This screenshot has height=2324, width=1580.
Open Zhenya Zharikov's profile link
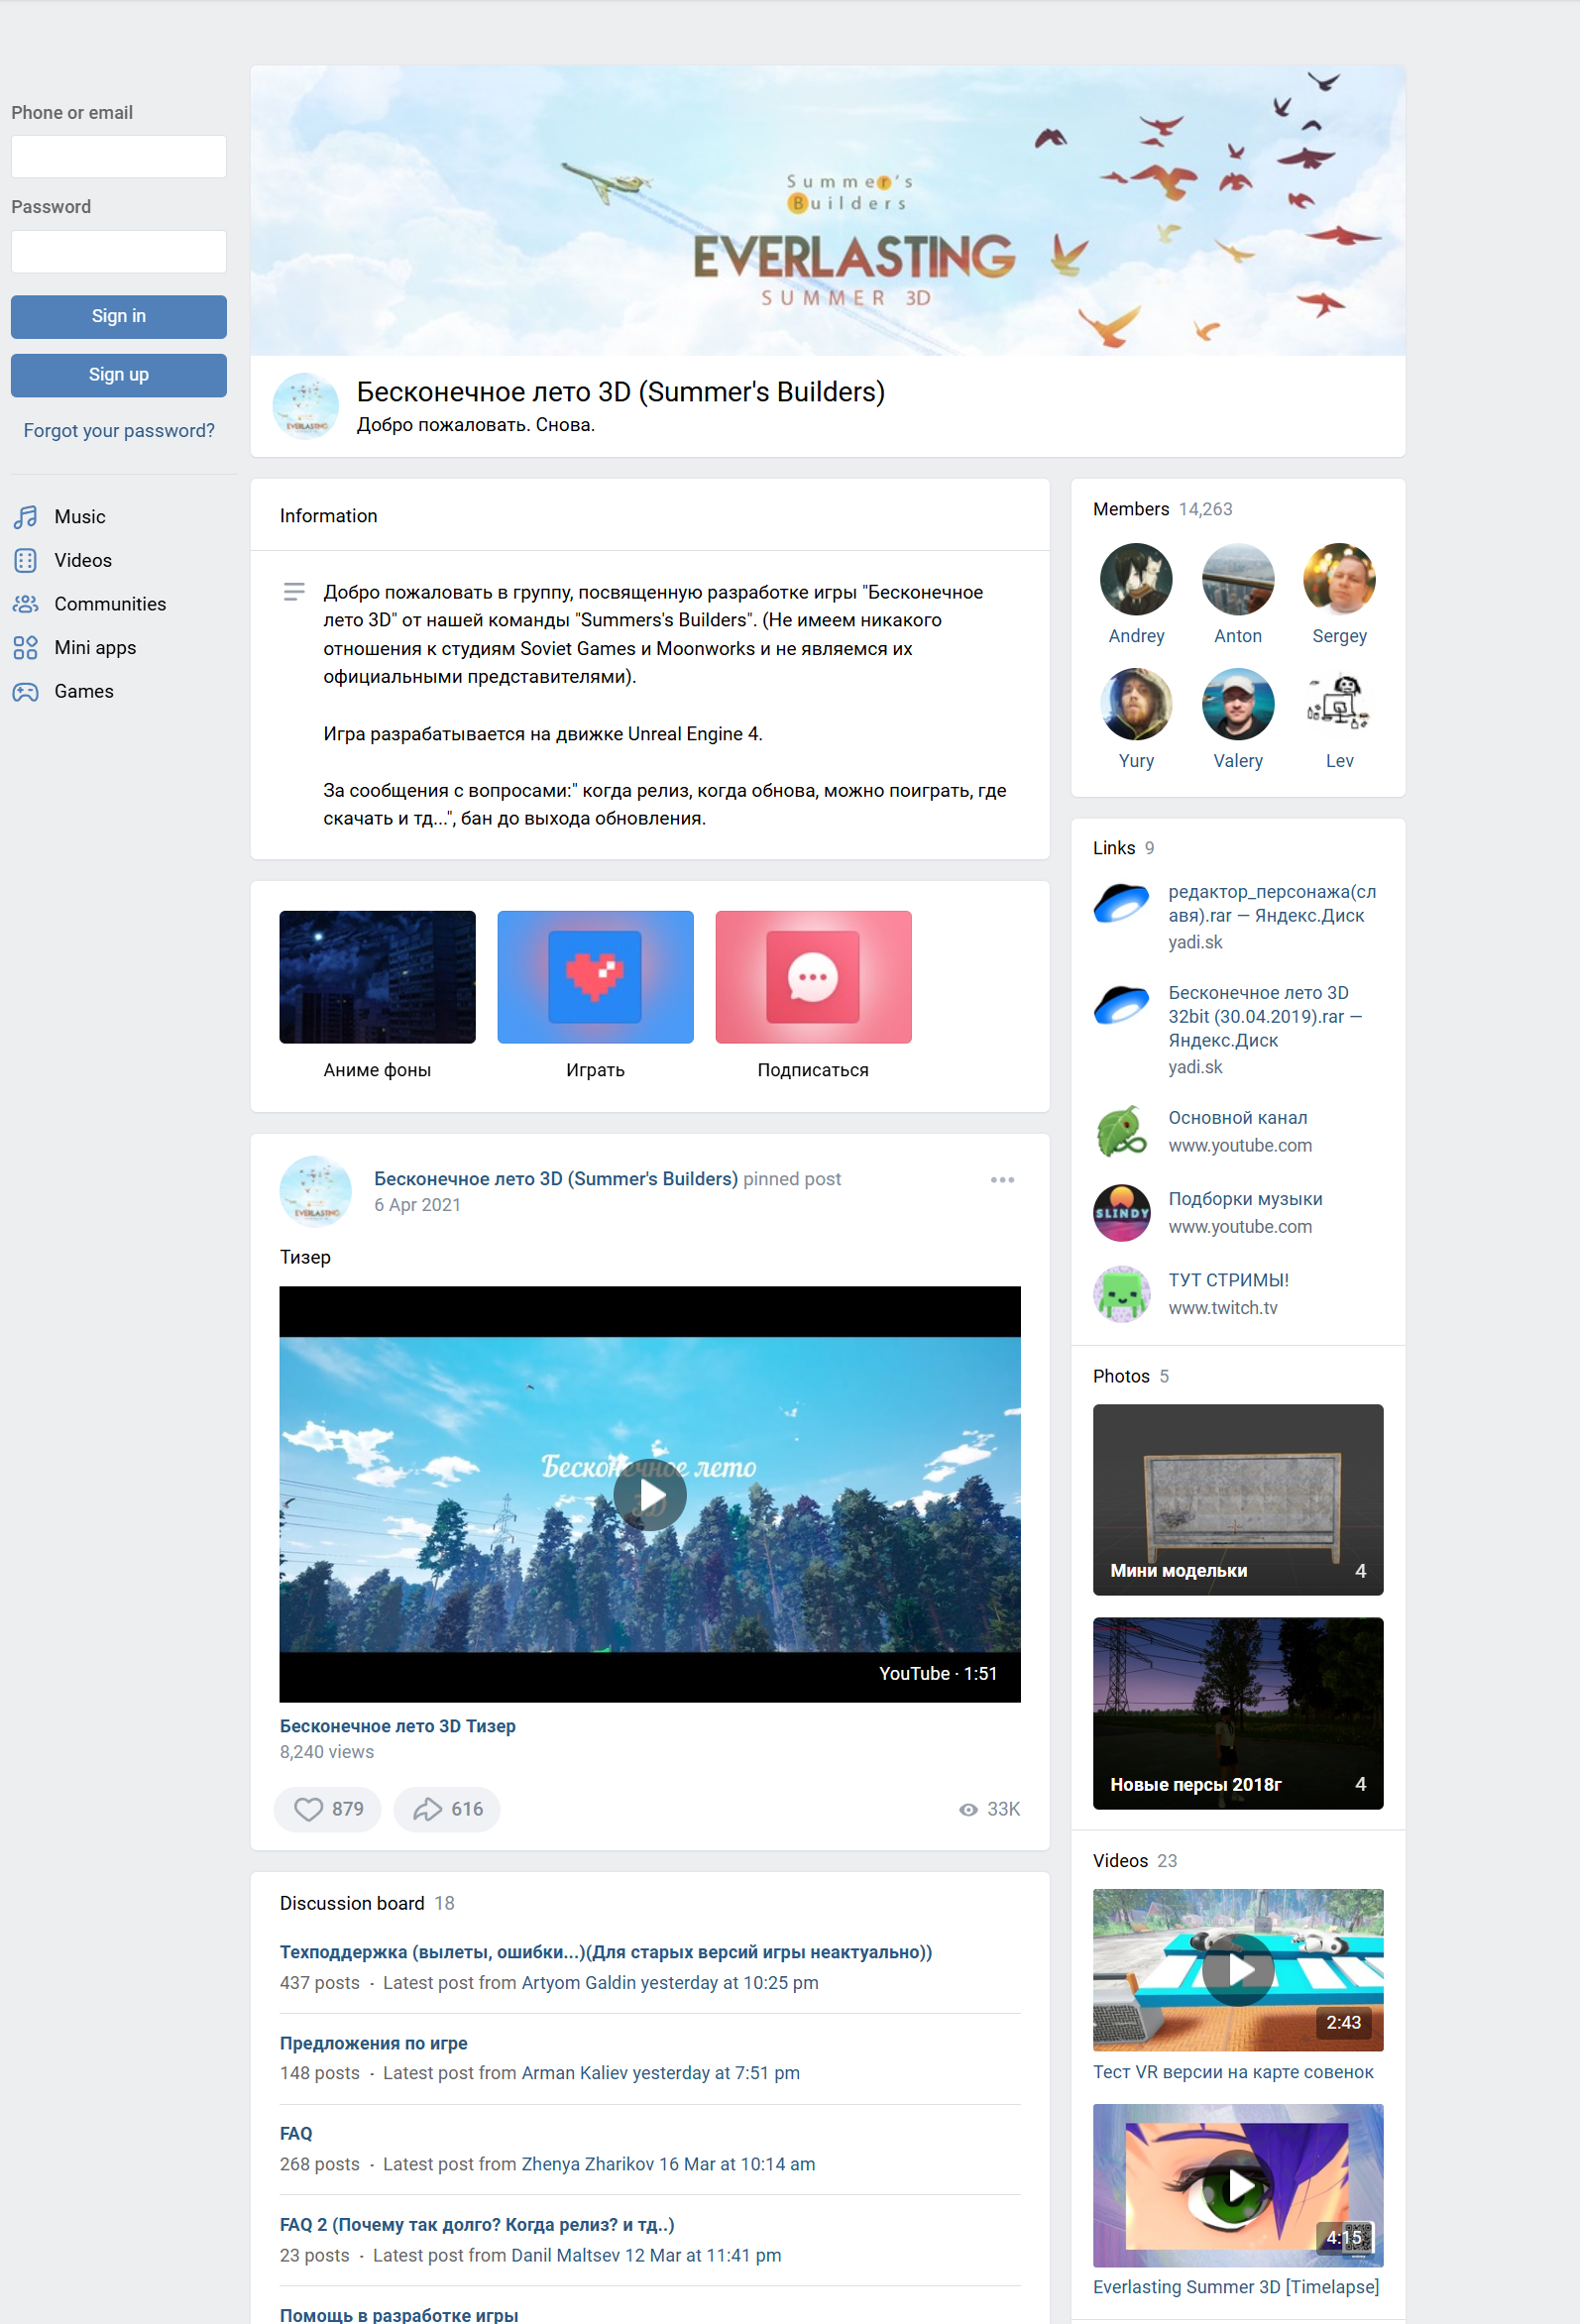click(x=588, y=2164)
